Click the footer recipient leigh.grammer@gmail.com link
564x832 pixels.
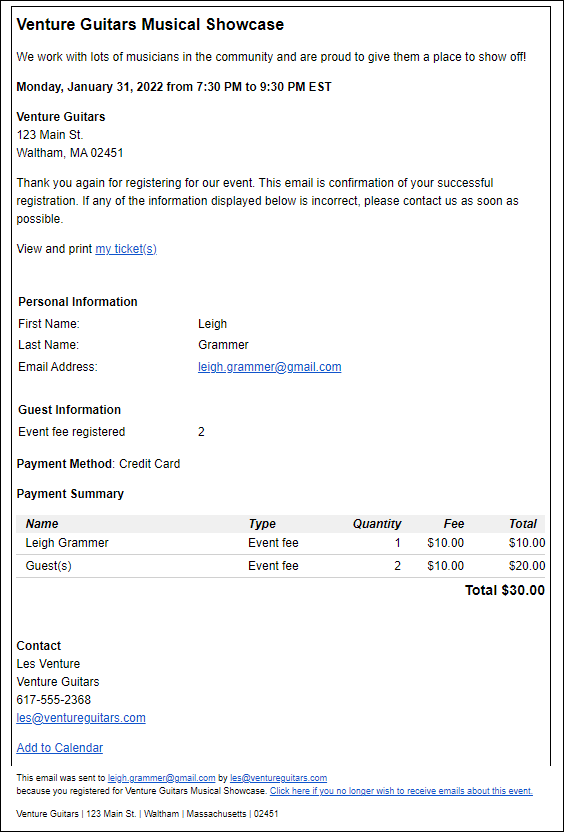[161, 778]
